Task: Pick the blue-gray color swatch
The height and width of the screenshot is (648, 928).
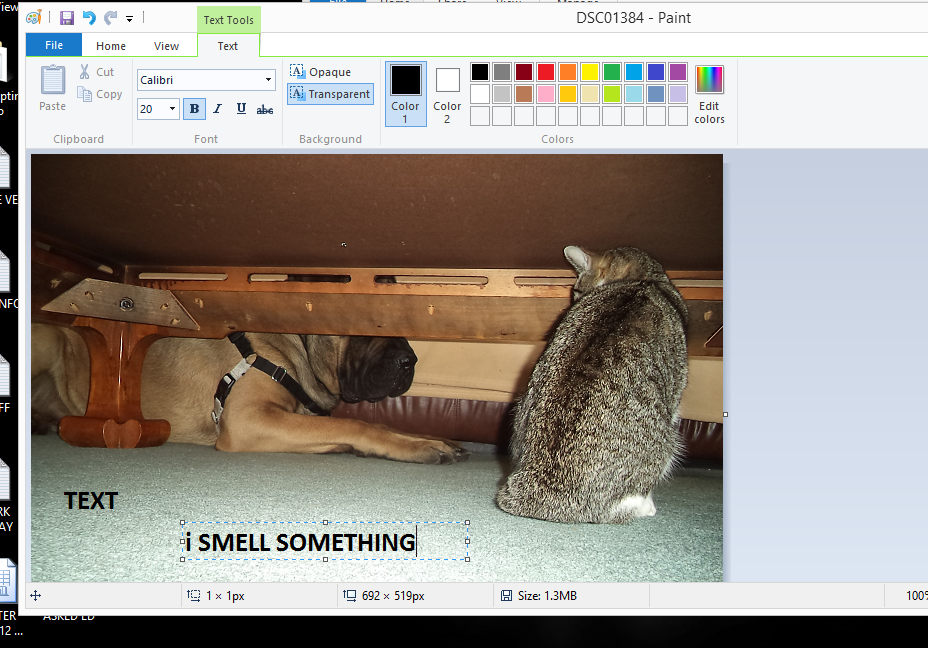Action: tap(656, 94)
